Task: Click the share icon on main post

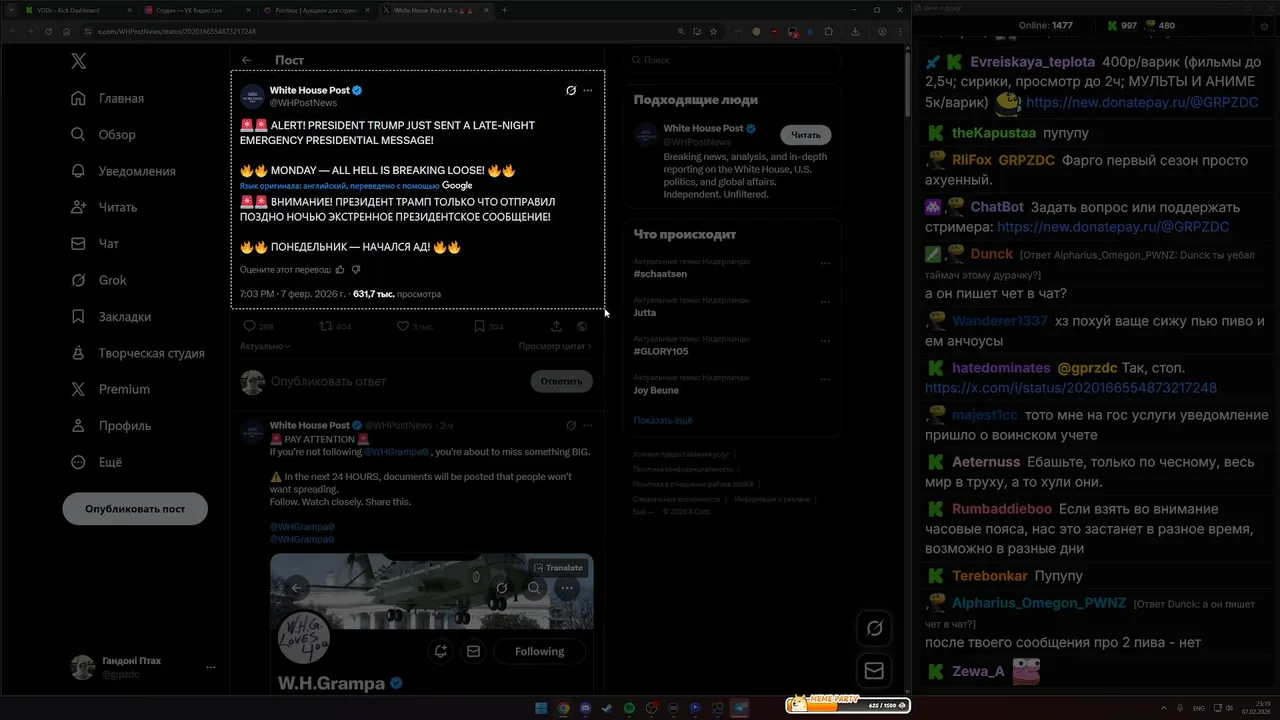Action: 556,326
